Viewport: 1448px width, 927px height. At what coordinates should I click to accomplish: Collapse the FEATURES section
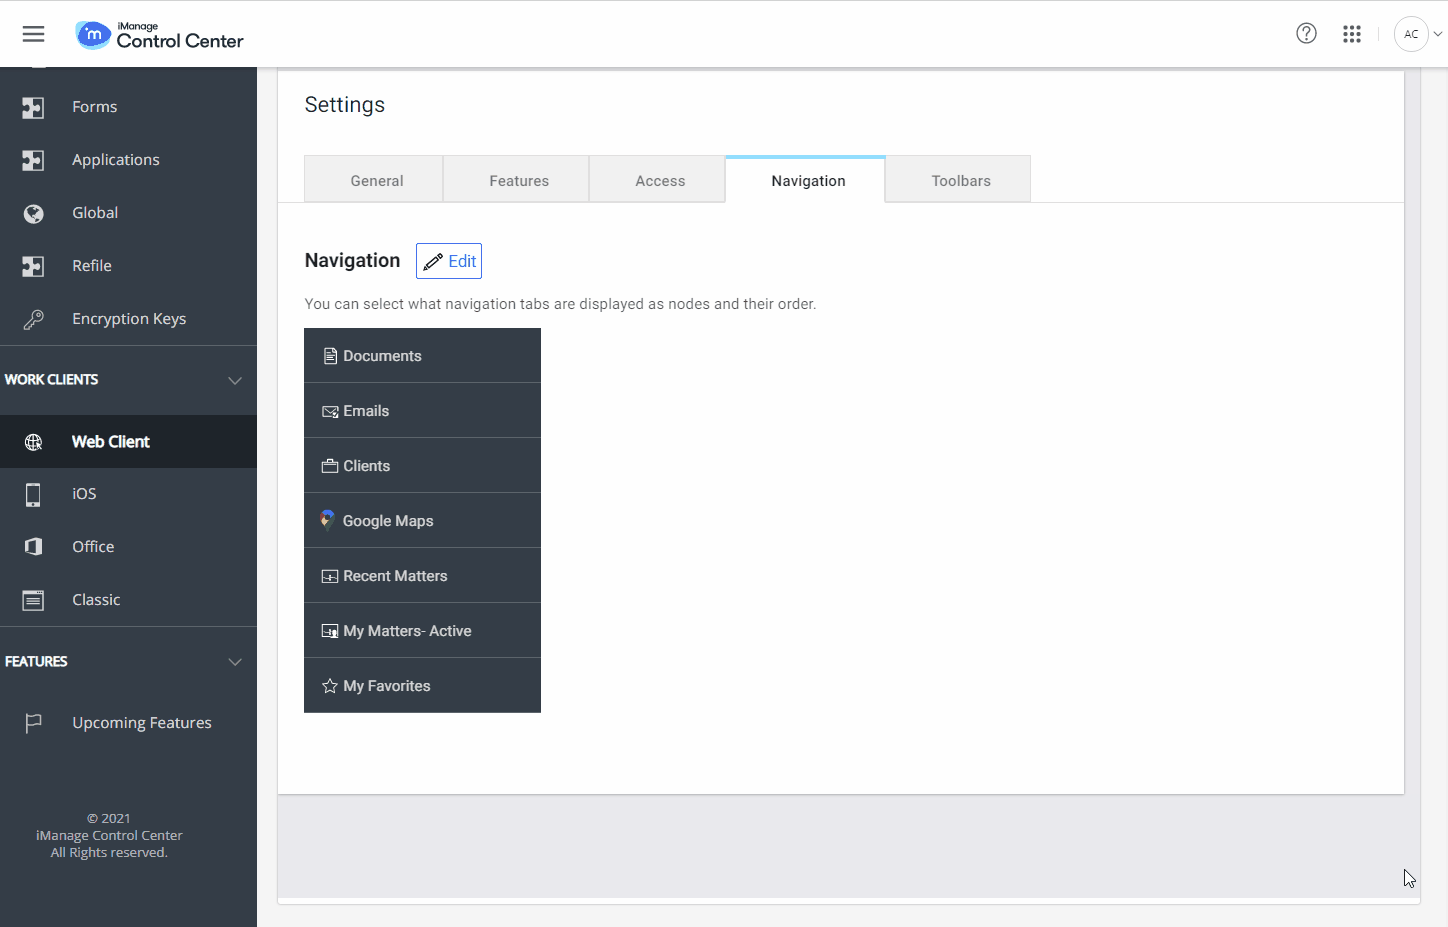point(234,661)
